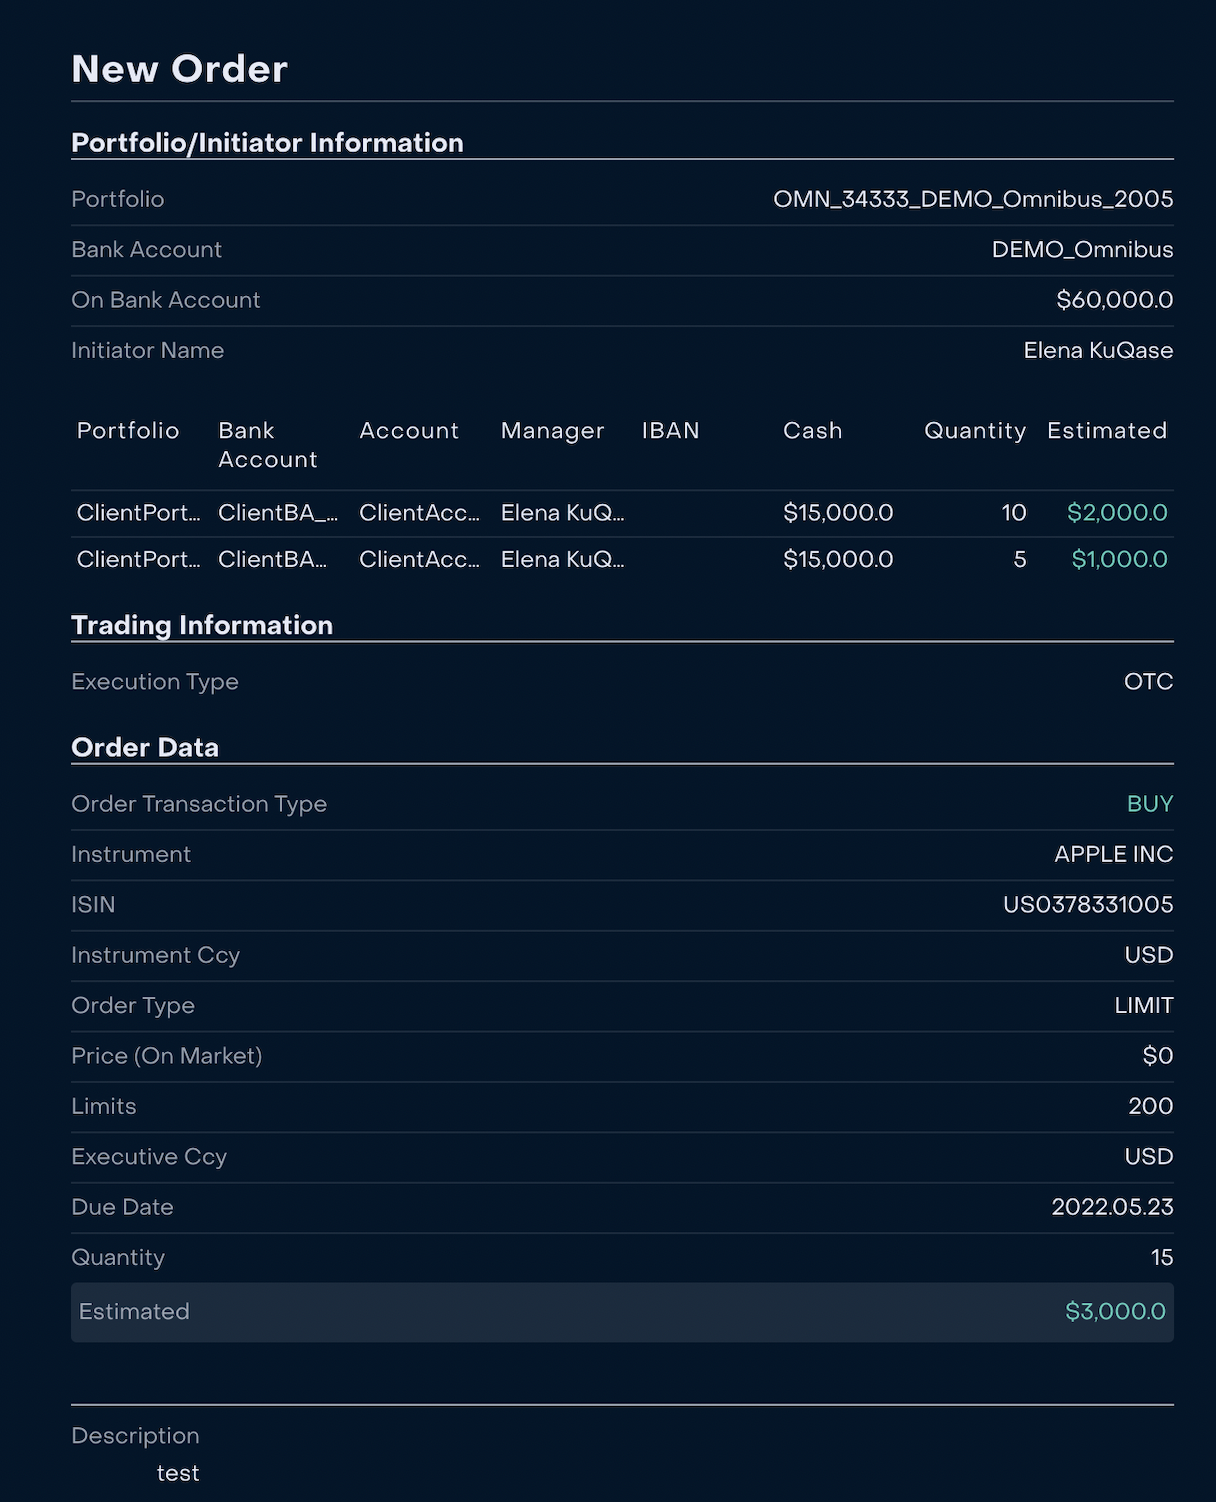Click the $60,000.0 bank account balance
This screenshot has width=1216, height=1502.
(x=1114, y=300)
